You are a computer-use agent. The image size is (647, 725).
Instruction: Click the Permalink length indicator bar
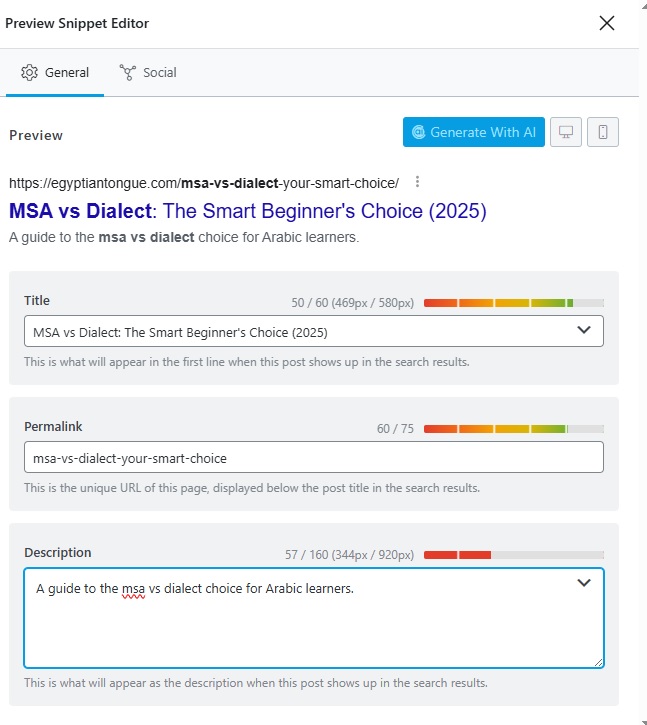[x=513, y=429]
